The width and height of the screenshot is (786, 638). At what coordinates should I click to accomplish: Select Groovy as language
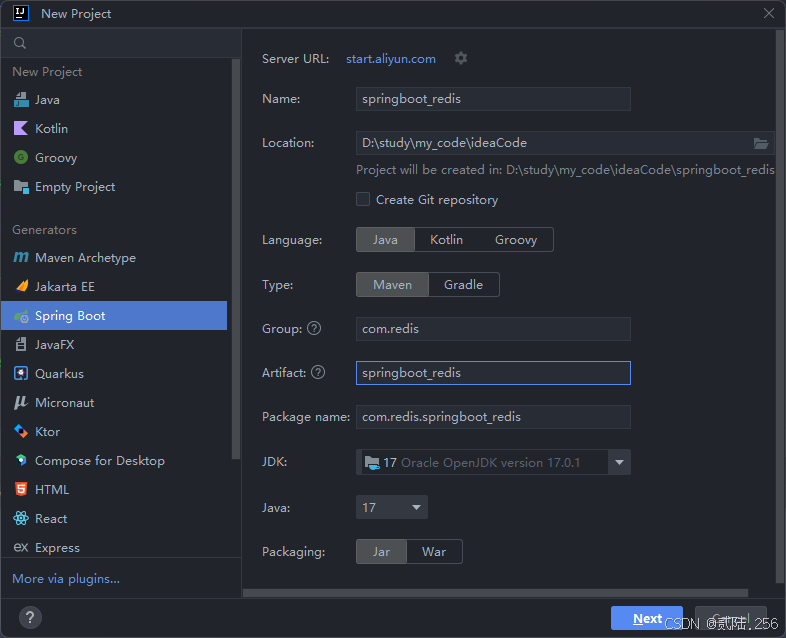(516, 240)
